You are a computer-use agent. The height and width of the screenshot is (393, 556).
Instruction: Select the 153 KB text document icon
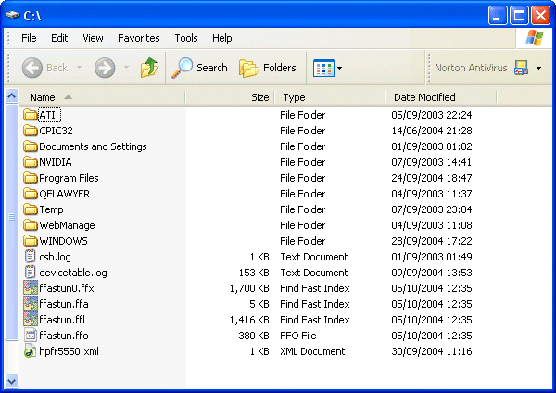(30, 272)
